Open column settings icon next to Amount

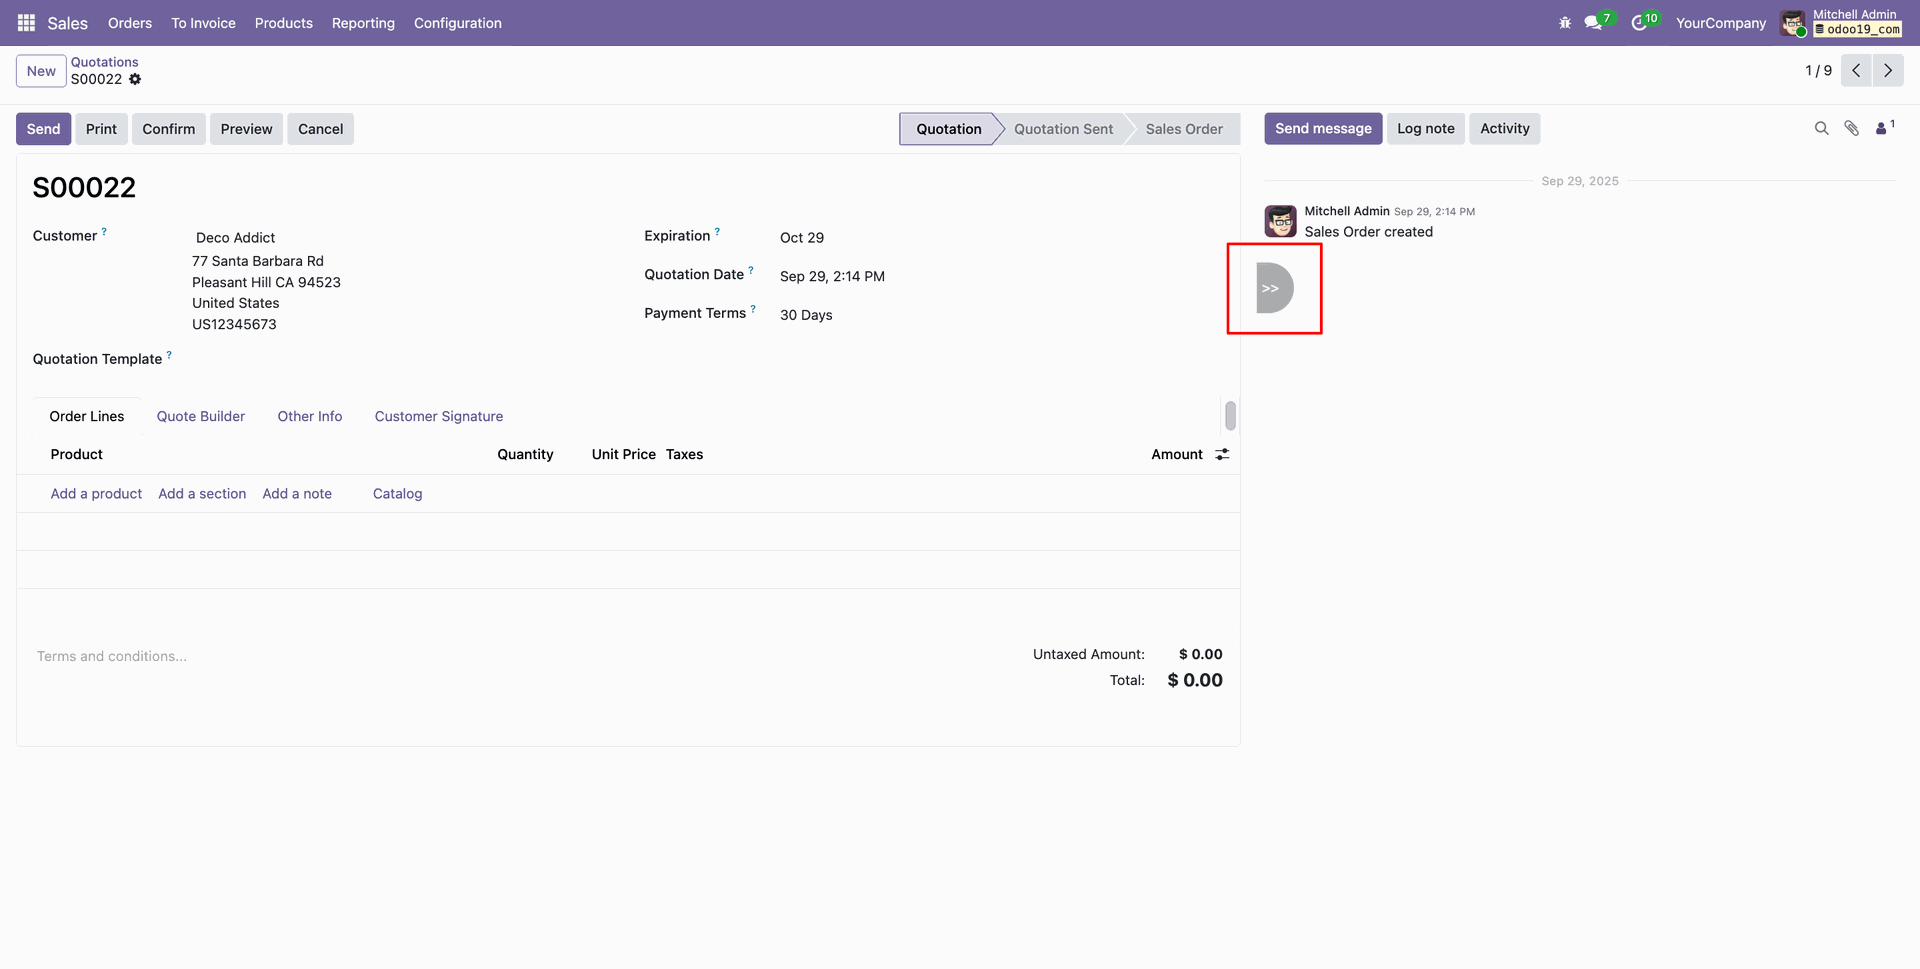1222,455
